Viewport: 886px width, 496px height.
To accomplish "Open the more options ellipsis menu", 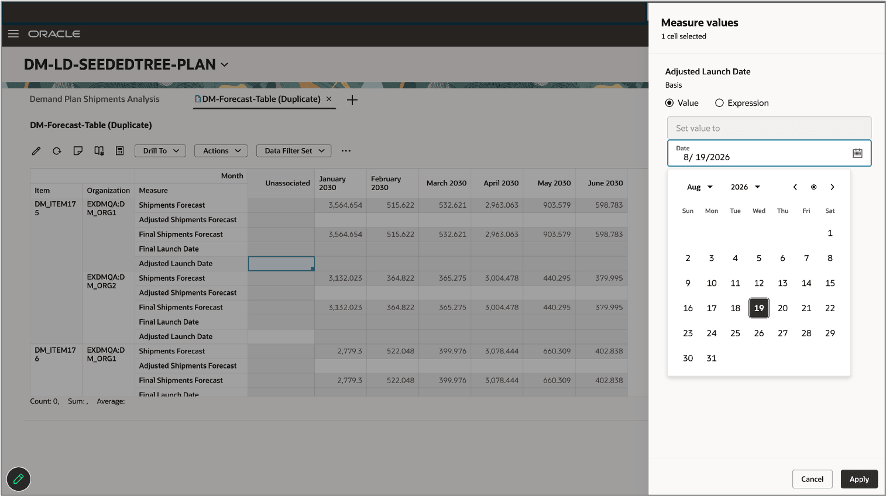I will click(346, 151).
